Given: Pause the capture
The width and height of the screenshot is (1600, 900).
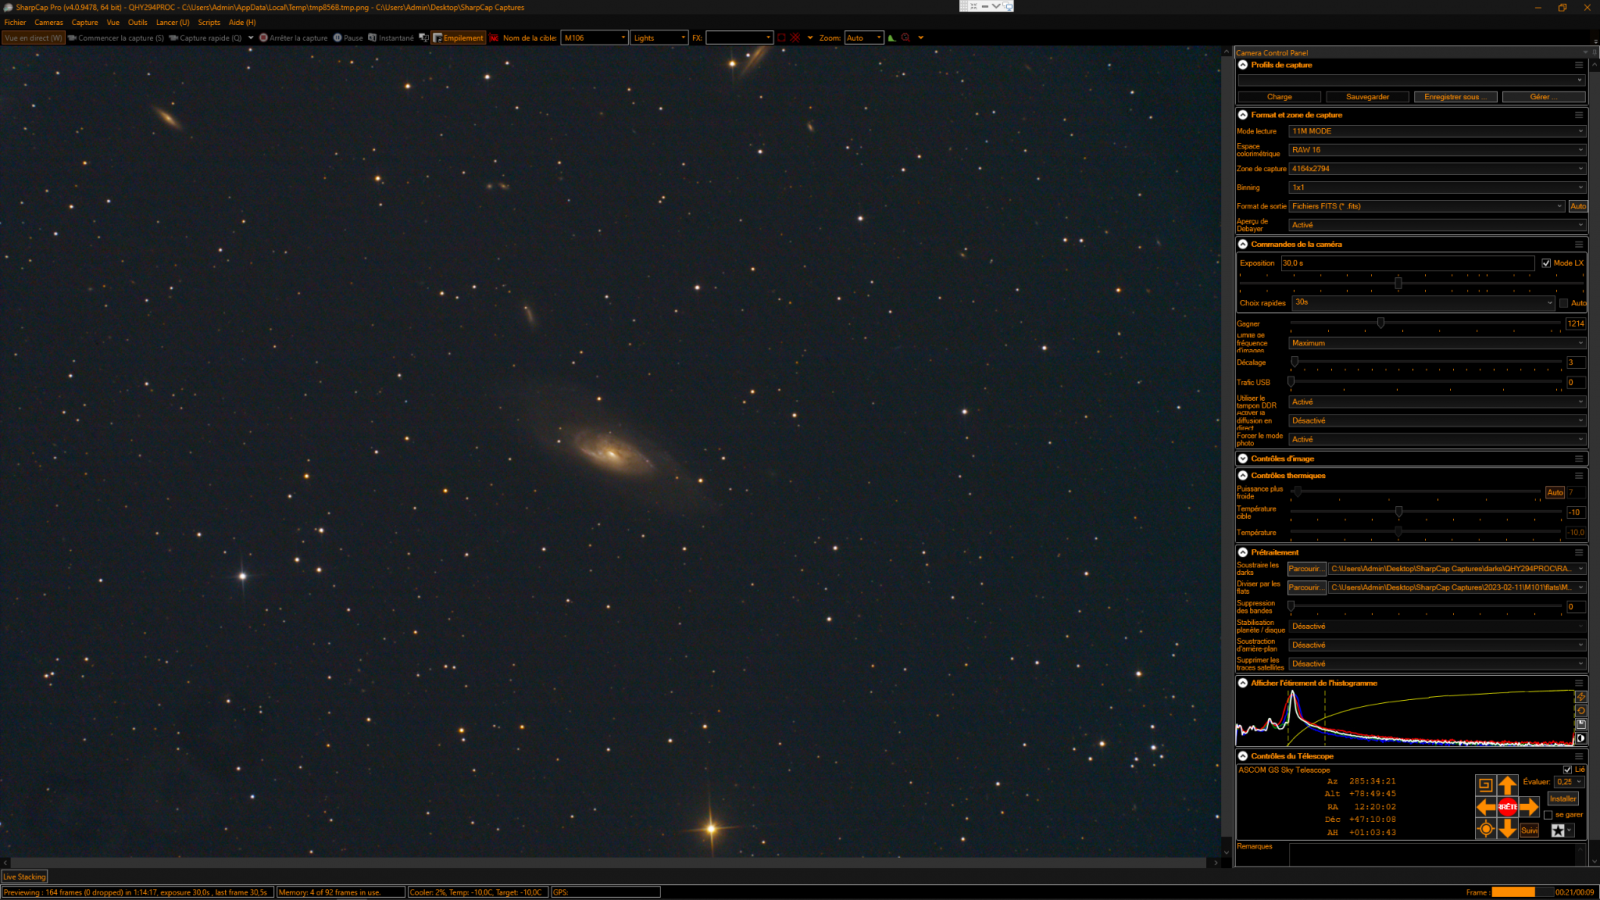Looking at the screenshot, I should pyautogui.click(x=348, y=38).
